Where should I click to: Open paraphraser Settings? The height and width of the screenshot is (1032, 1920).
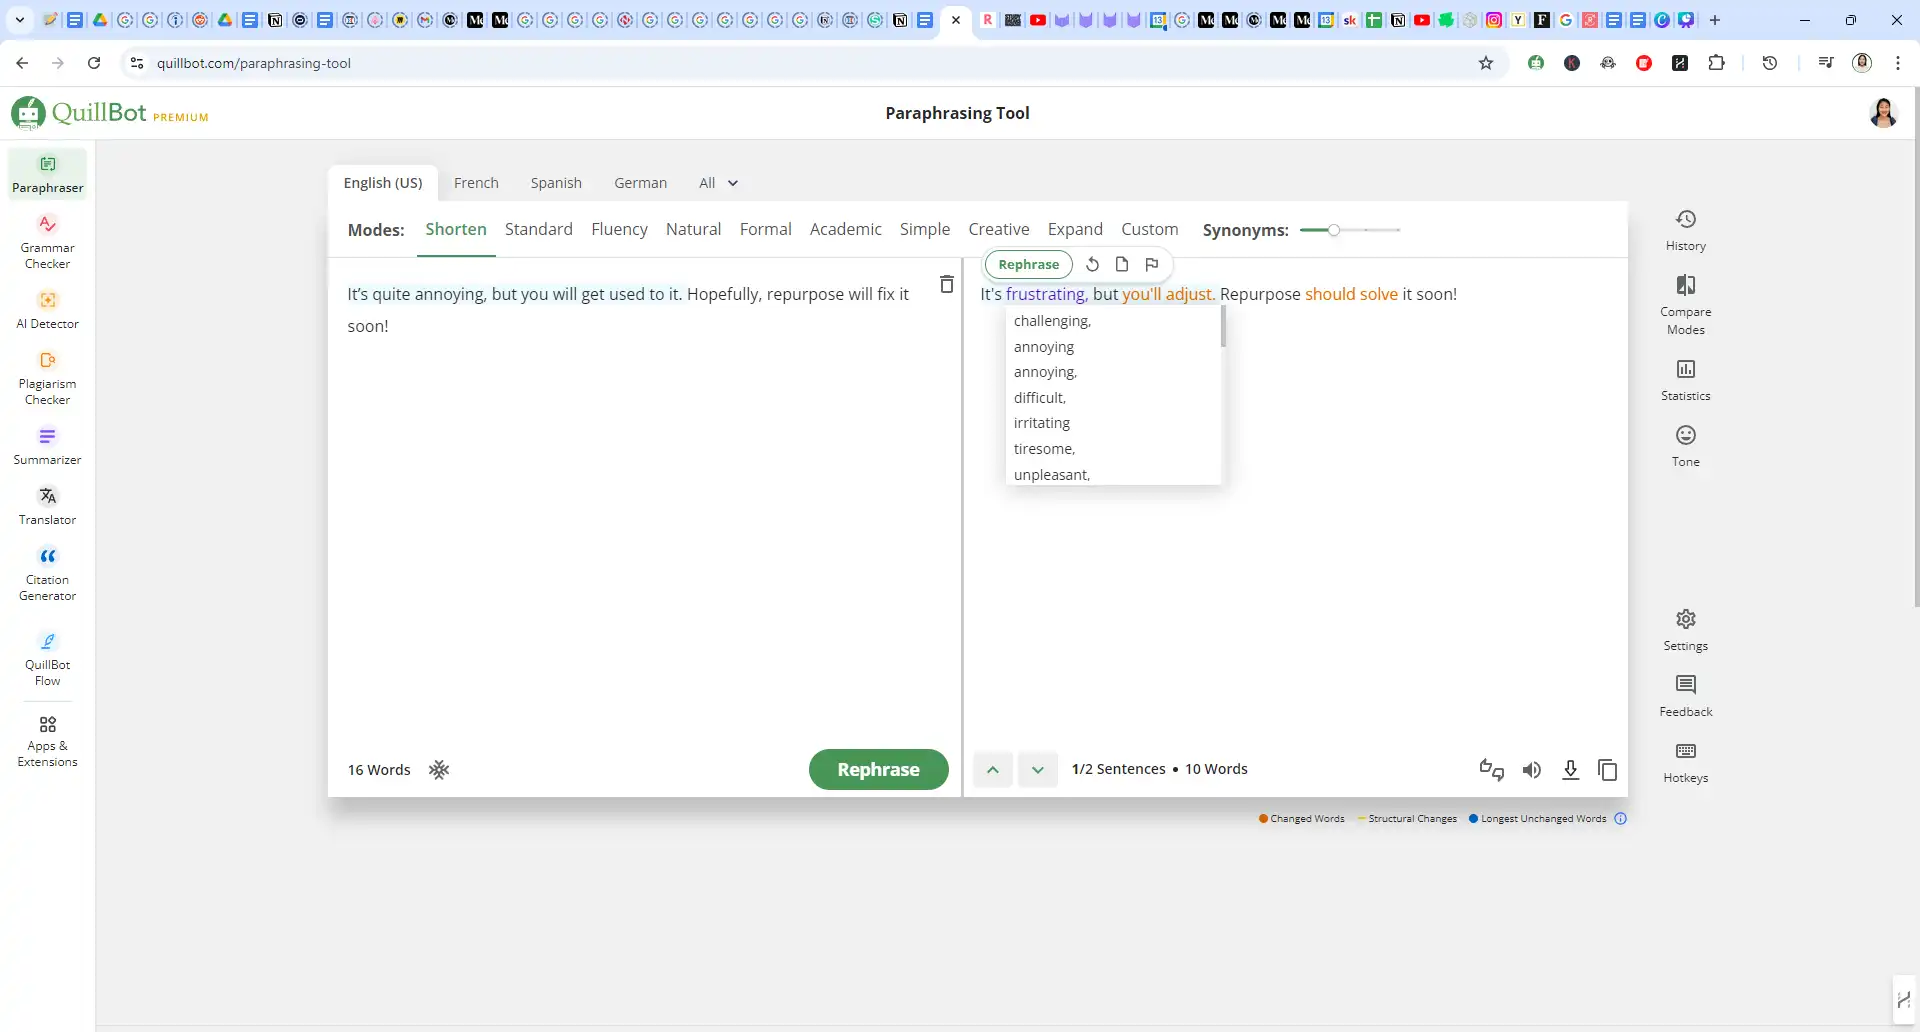coord(1685,630)
